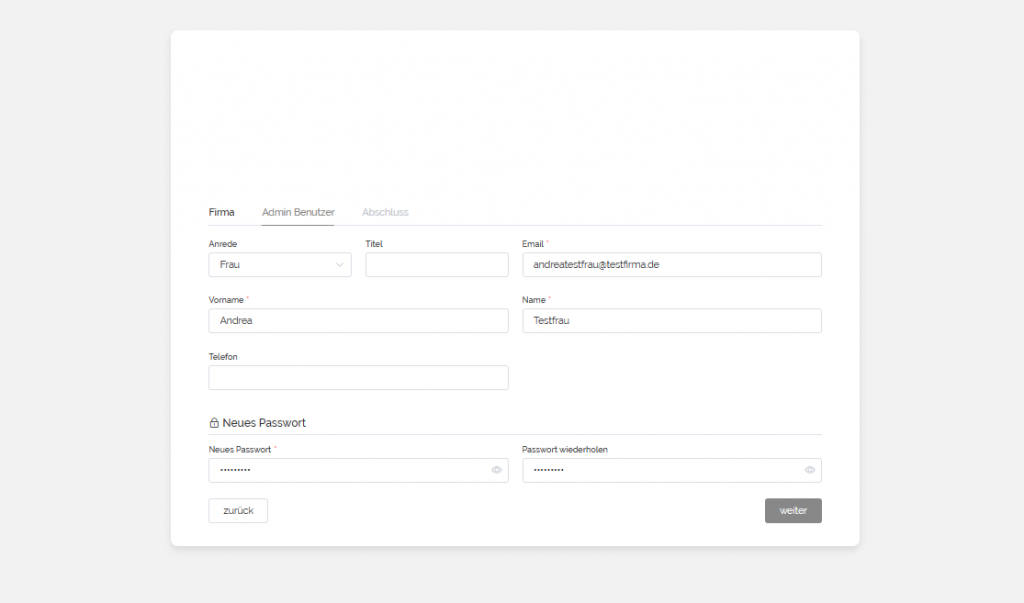Show password in Neues Passwort field
Image resolution: width=1024 pixels, height=603 pixels.
click(496, 470)
